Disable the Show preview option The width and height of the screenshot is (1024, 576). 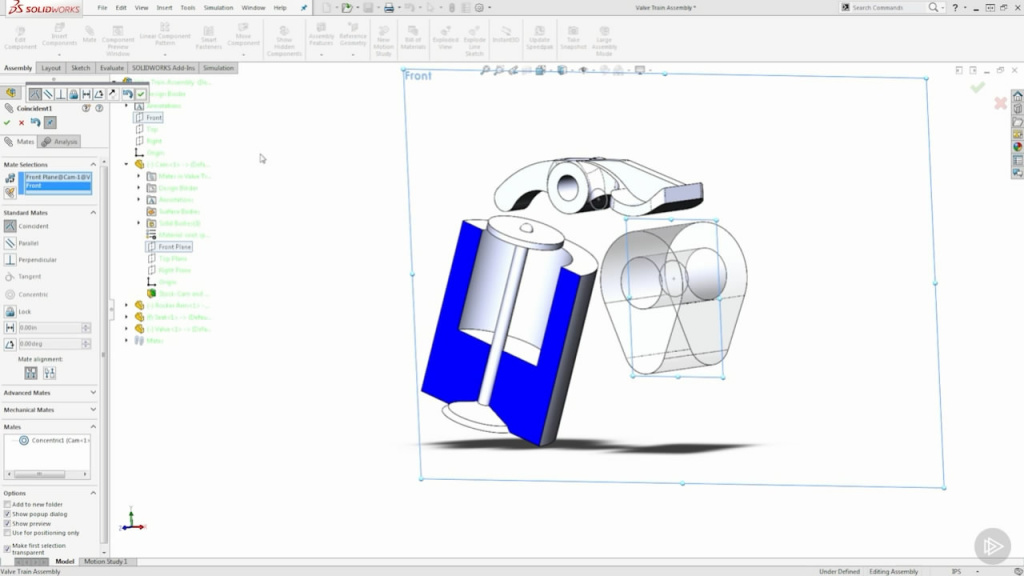(7, 524)
